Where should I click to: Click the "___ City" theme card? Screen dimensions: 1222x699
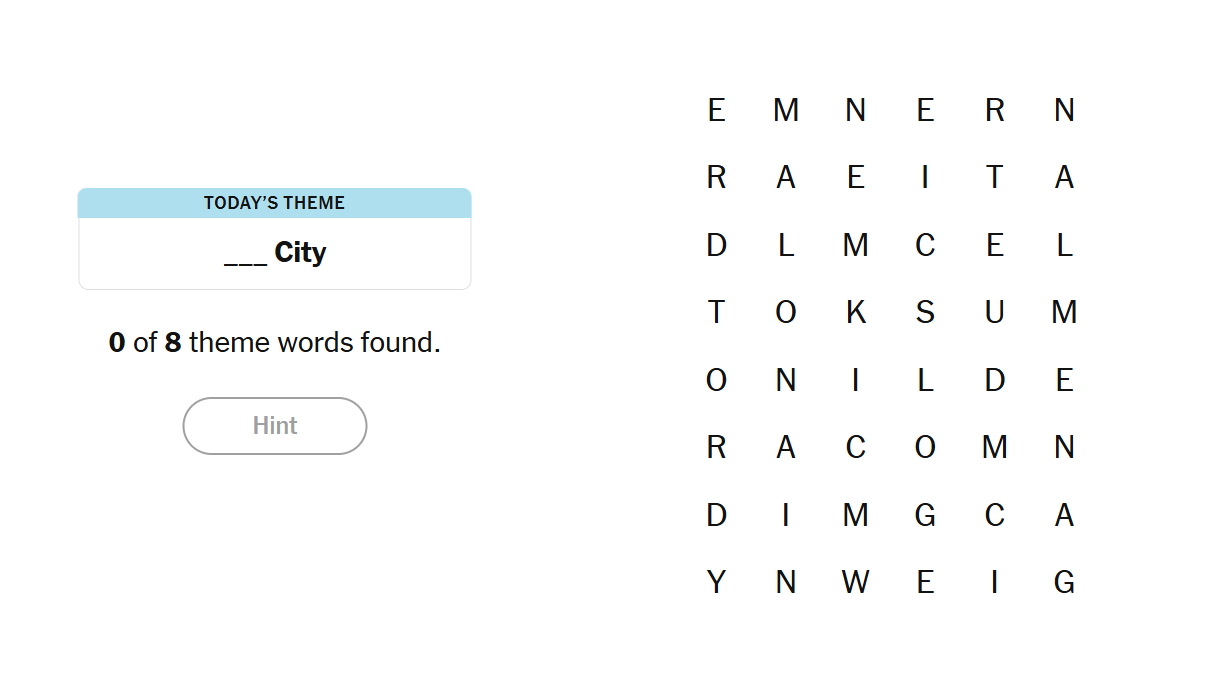(275, 252)
